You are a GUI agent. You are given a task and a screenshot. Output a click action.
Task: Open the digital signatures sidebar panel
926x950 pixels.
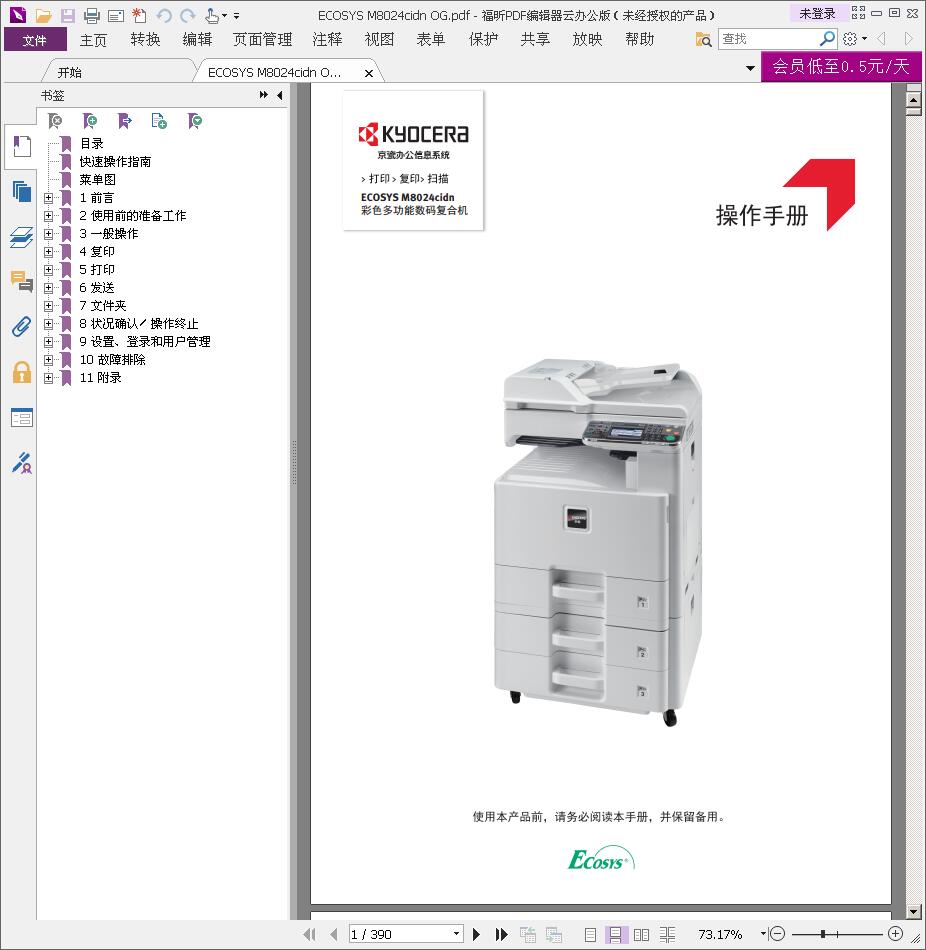point(22,463)
